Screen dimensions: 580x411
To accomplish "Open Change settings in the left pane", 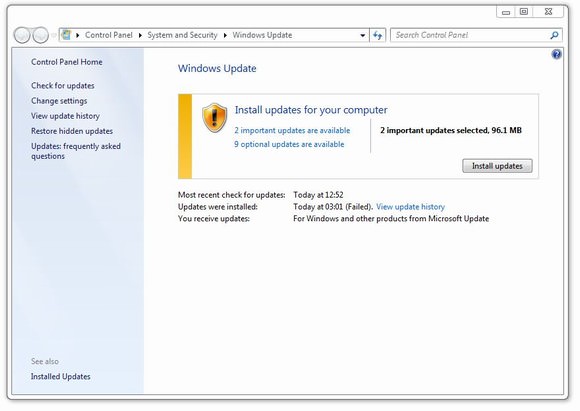I will (59, 101).
